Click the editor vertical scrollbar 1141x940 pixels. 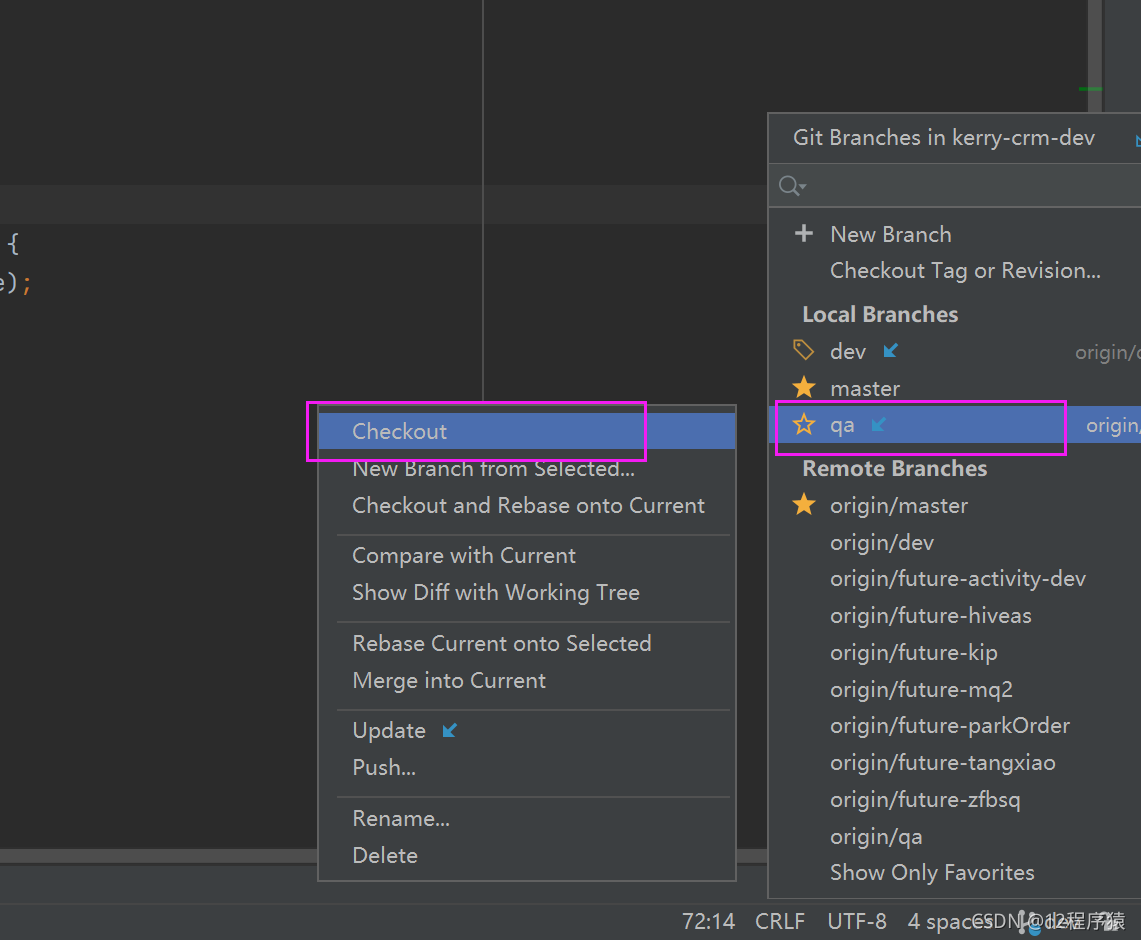click(1094, 56)
